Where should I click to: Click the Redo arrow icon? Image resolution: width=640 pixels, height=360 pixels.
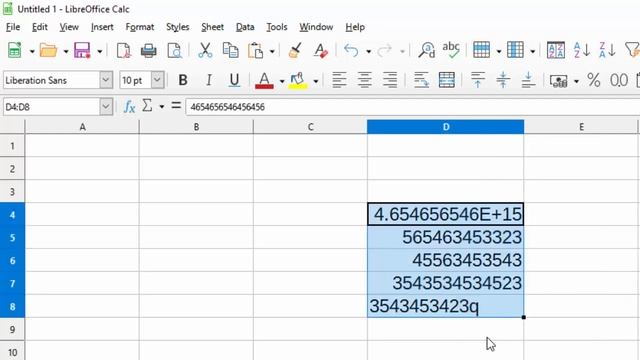[384, 51]
